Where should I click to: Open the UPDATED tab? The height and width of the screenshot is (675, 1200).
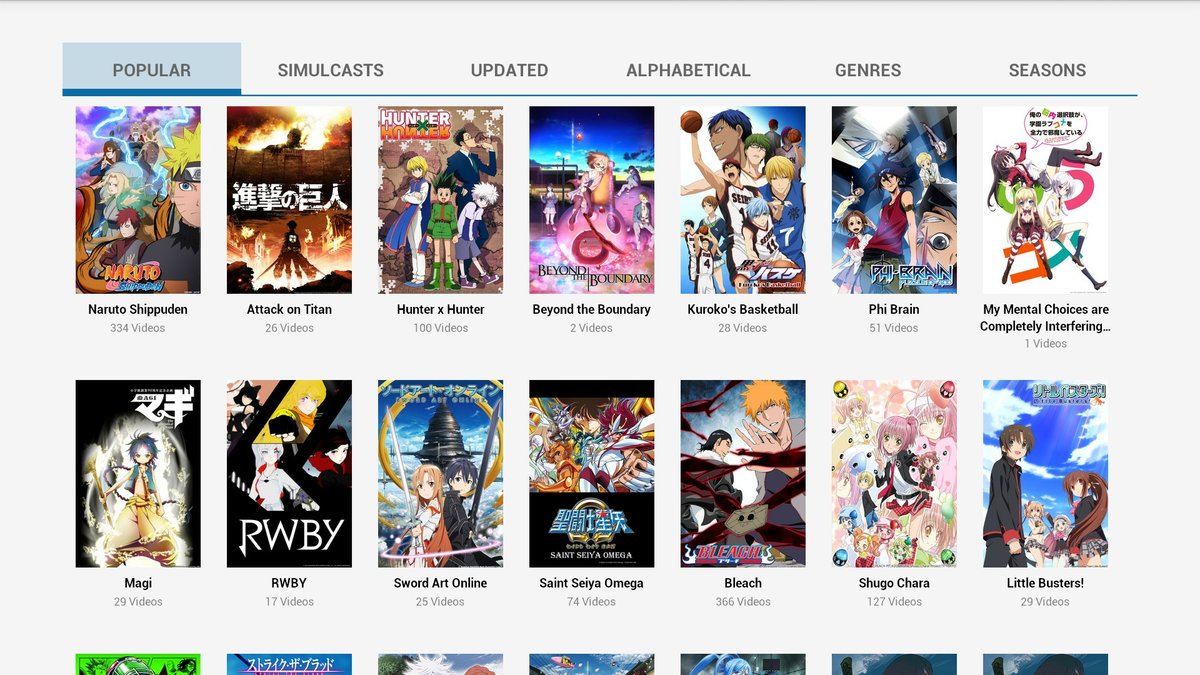(x=509, y=69)
